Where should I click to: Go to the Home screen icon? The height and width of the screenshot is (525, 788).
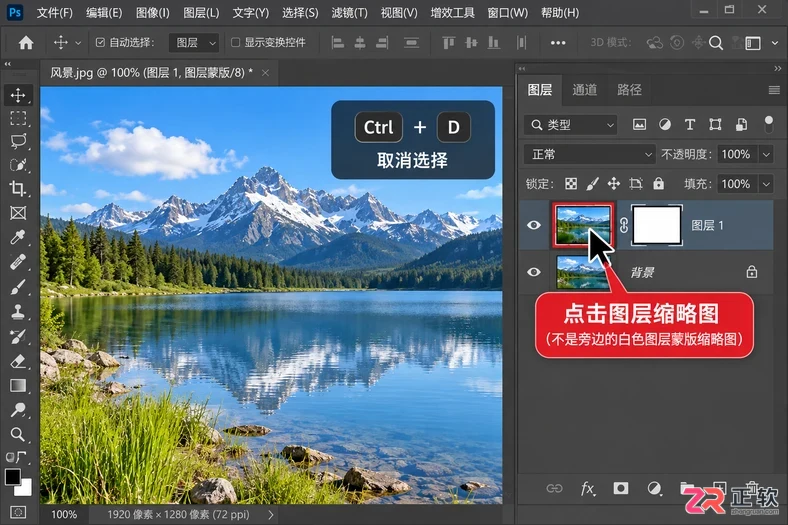(26, 43)
